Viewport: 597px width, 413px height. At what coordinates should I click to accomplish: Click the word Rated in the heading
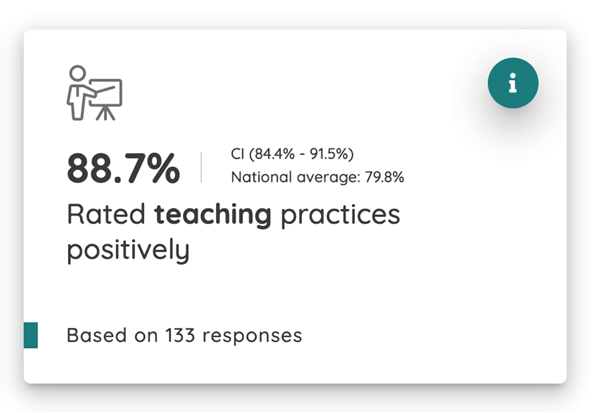pos(106,214)
